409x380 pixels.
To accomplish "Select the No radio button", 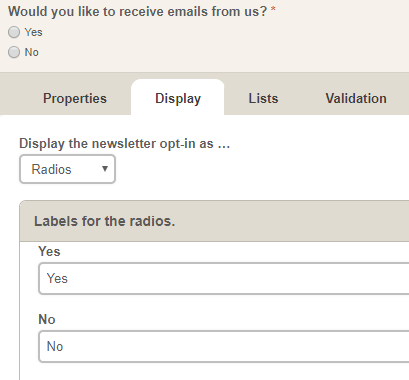I will click(x=14, y=52).
